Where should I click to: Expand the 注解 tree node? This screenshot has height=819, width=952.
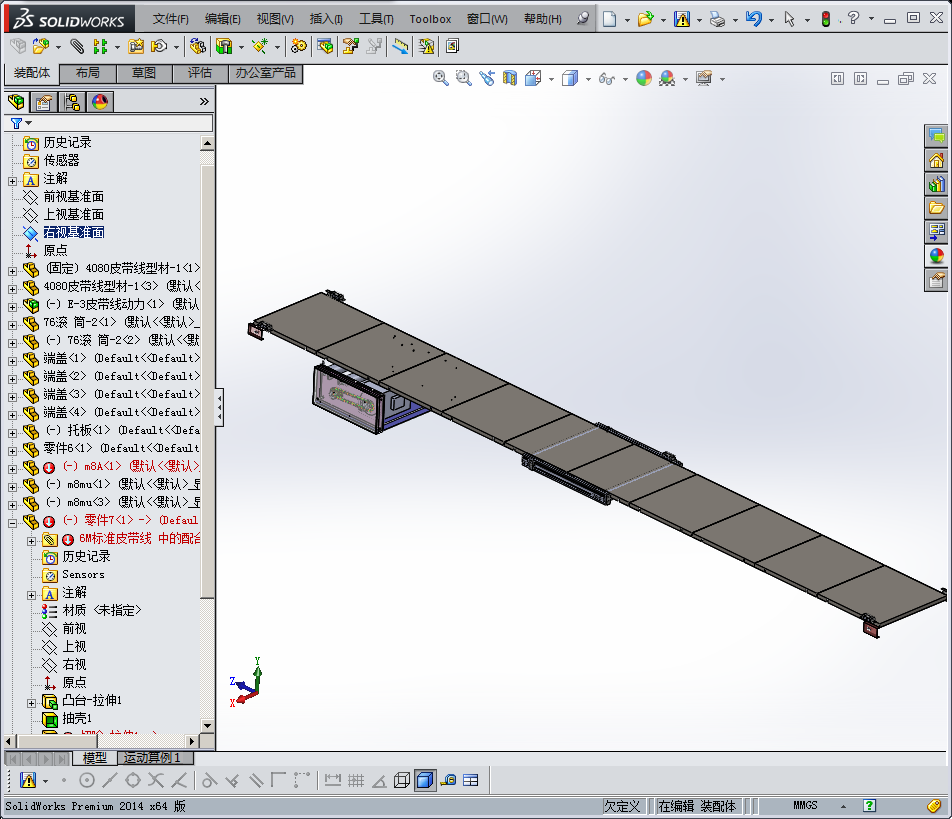(12, 181)
